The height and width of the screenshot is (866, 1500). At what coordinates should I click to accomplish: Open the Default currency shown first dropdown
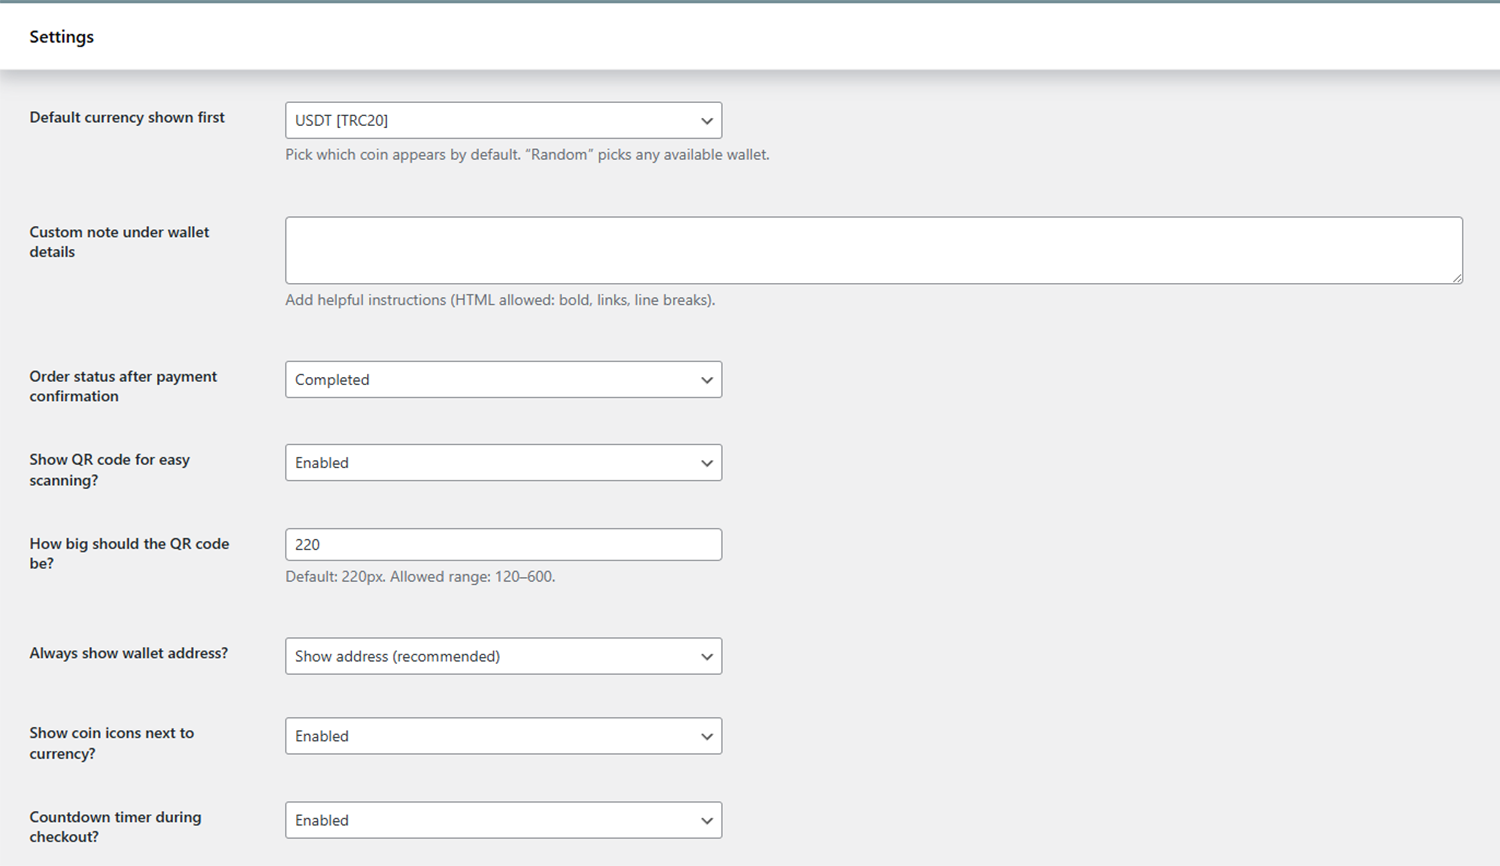(x=503, y=120)
